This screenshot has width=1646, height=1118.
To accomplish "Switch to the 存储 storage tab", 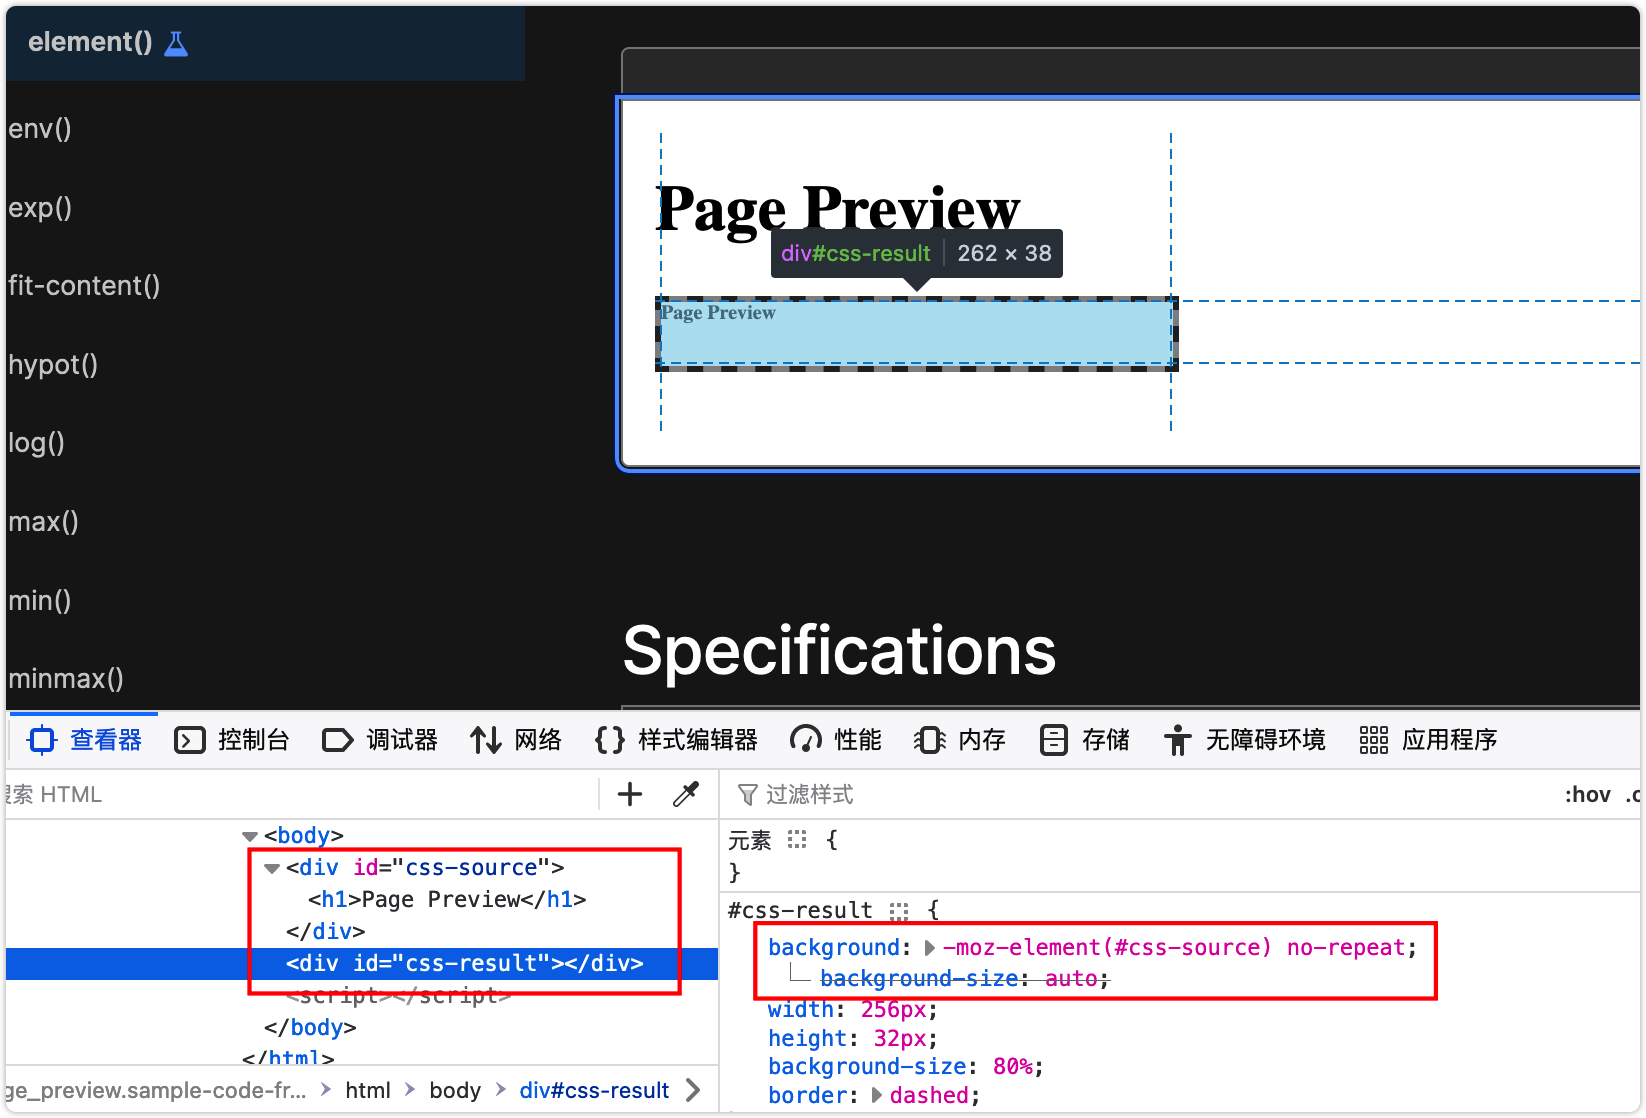I will click(1084, 740).
